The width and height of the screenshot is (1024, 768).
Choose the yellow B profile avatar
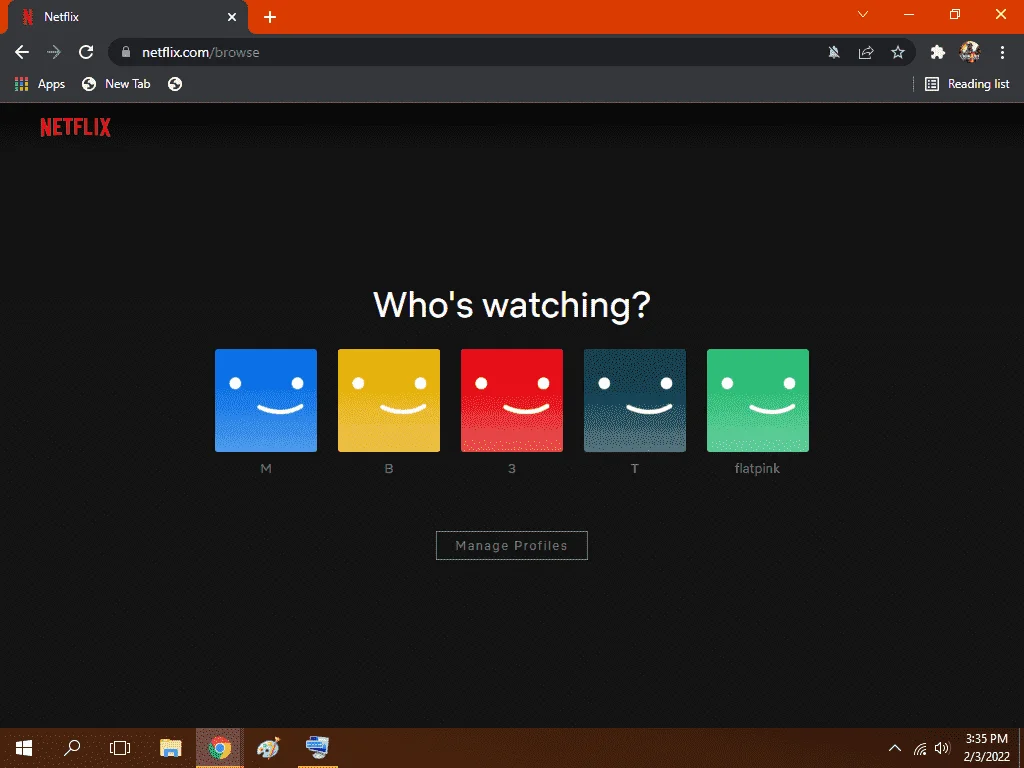click(x=389, y=400)
